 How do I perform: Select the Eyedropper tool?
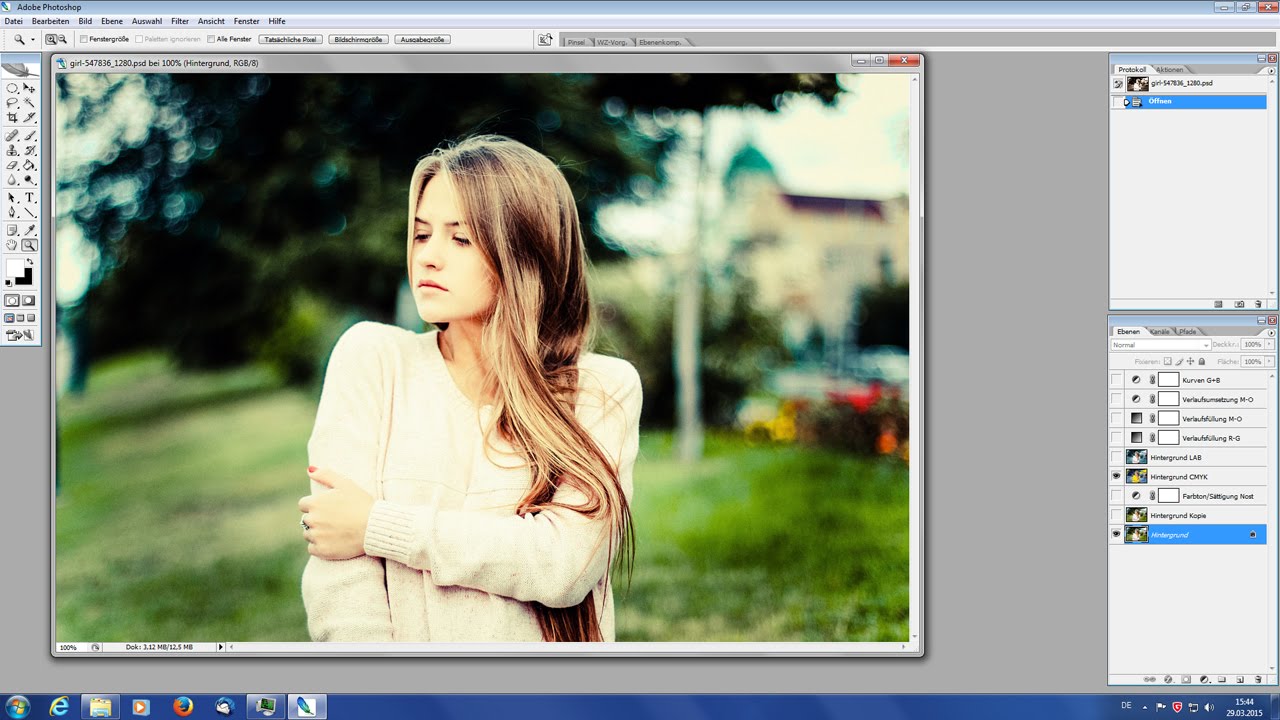[29, 230]
